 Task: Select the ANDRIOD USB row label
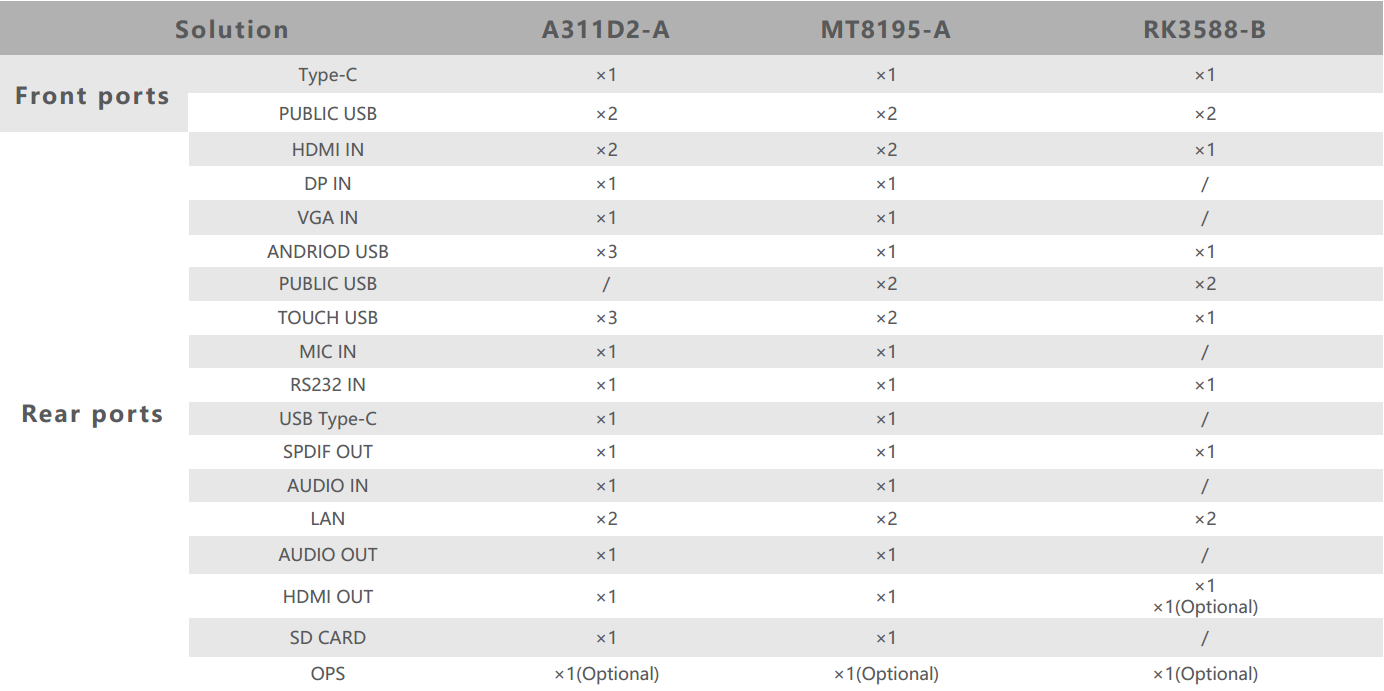click(328, 252)
